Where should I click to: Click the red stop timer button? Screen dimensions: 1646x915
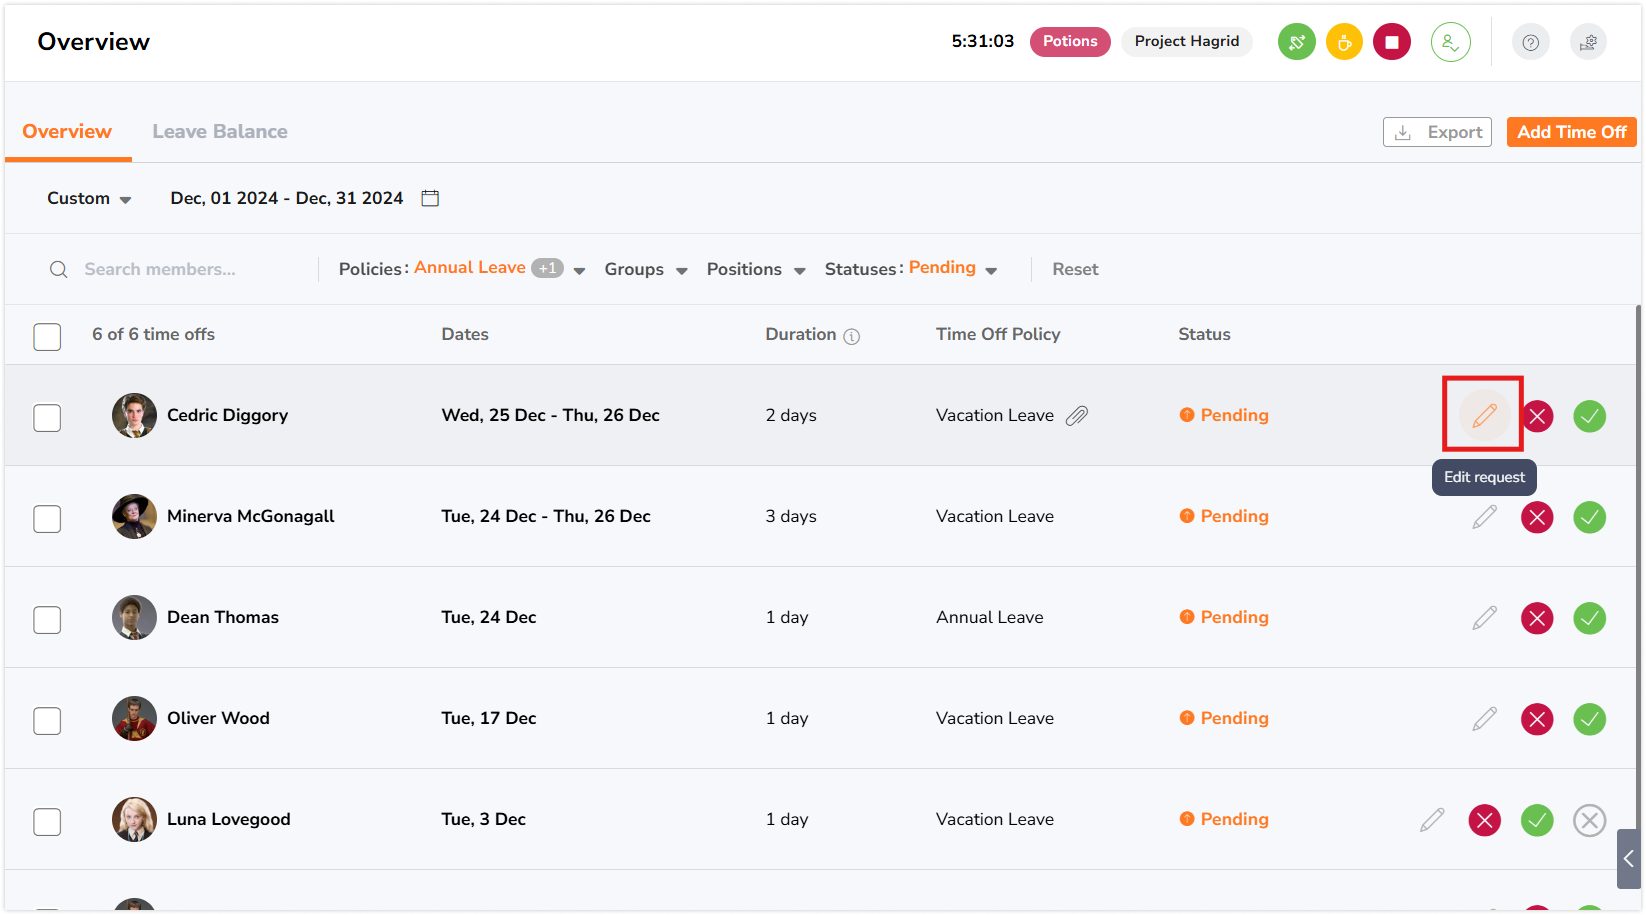[1391, 42]
